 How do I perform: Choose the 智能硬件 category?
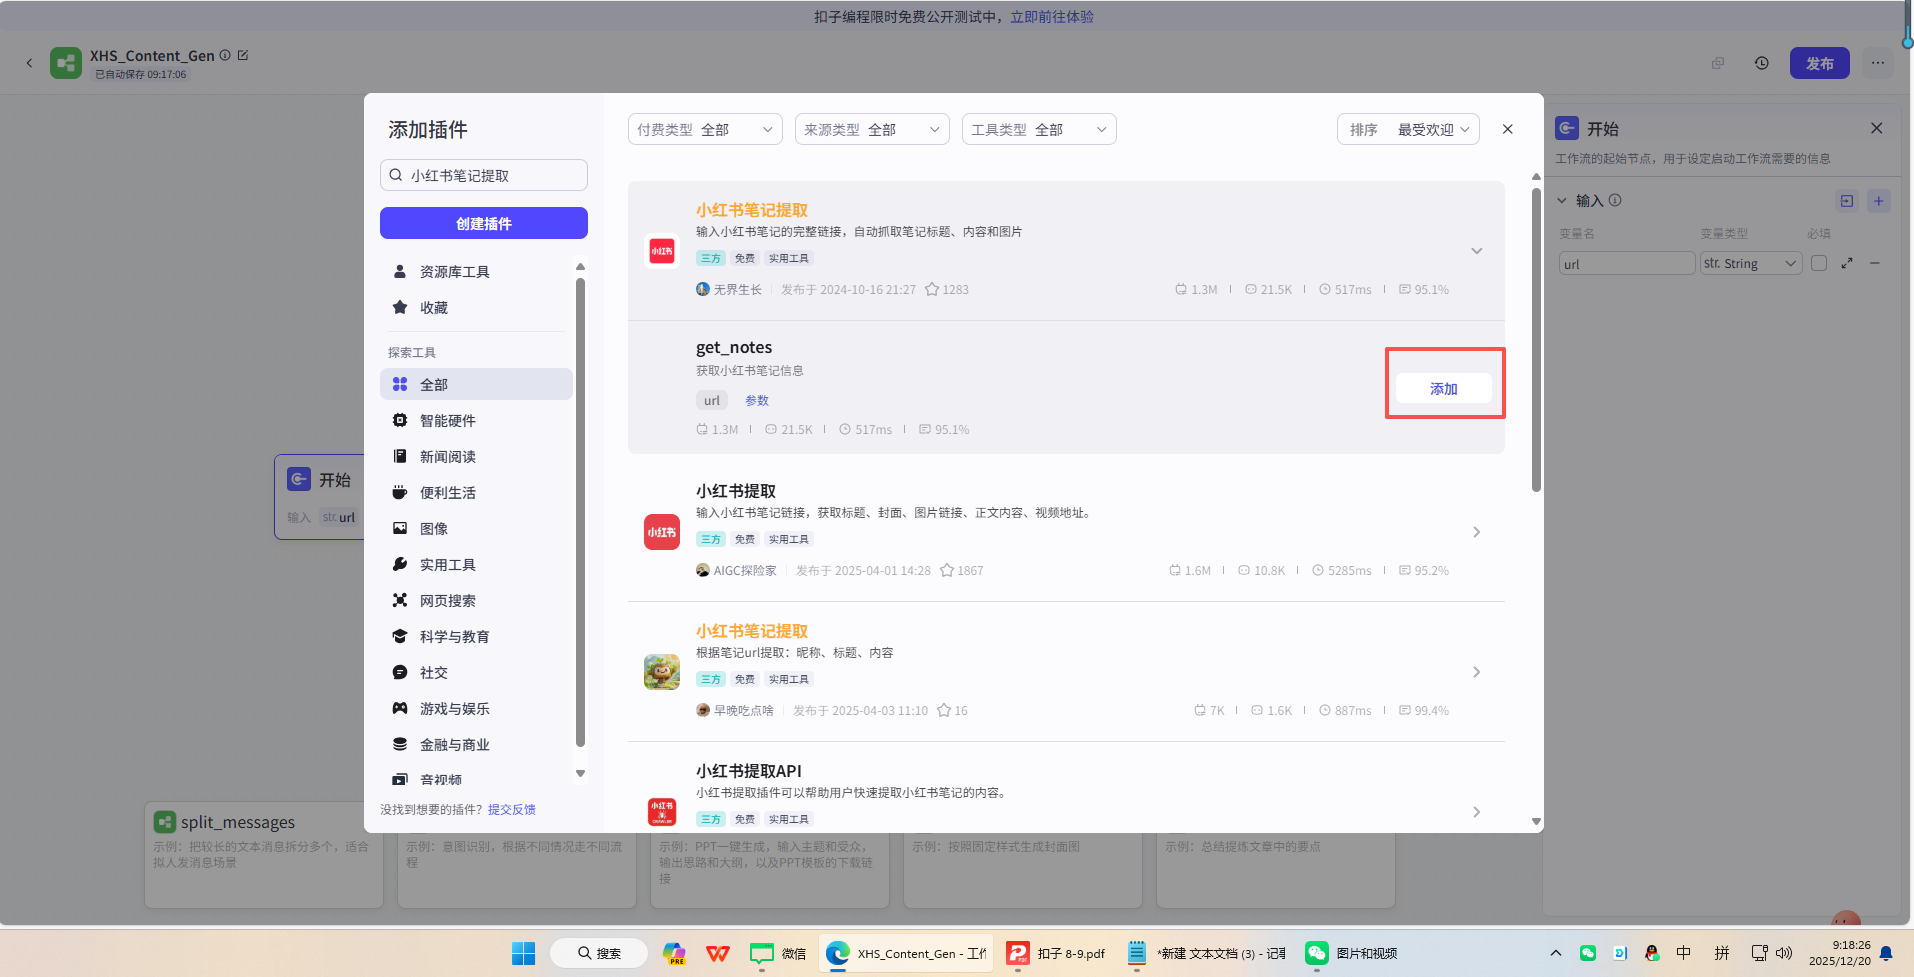click(x=476, y=420)
